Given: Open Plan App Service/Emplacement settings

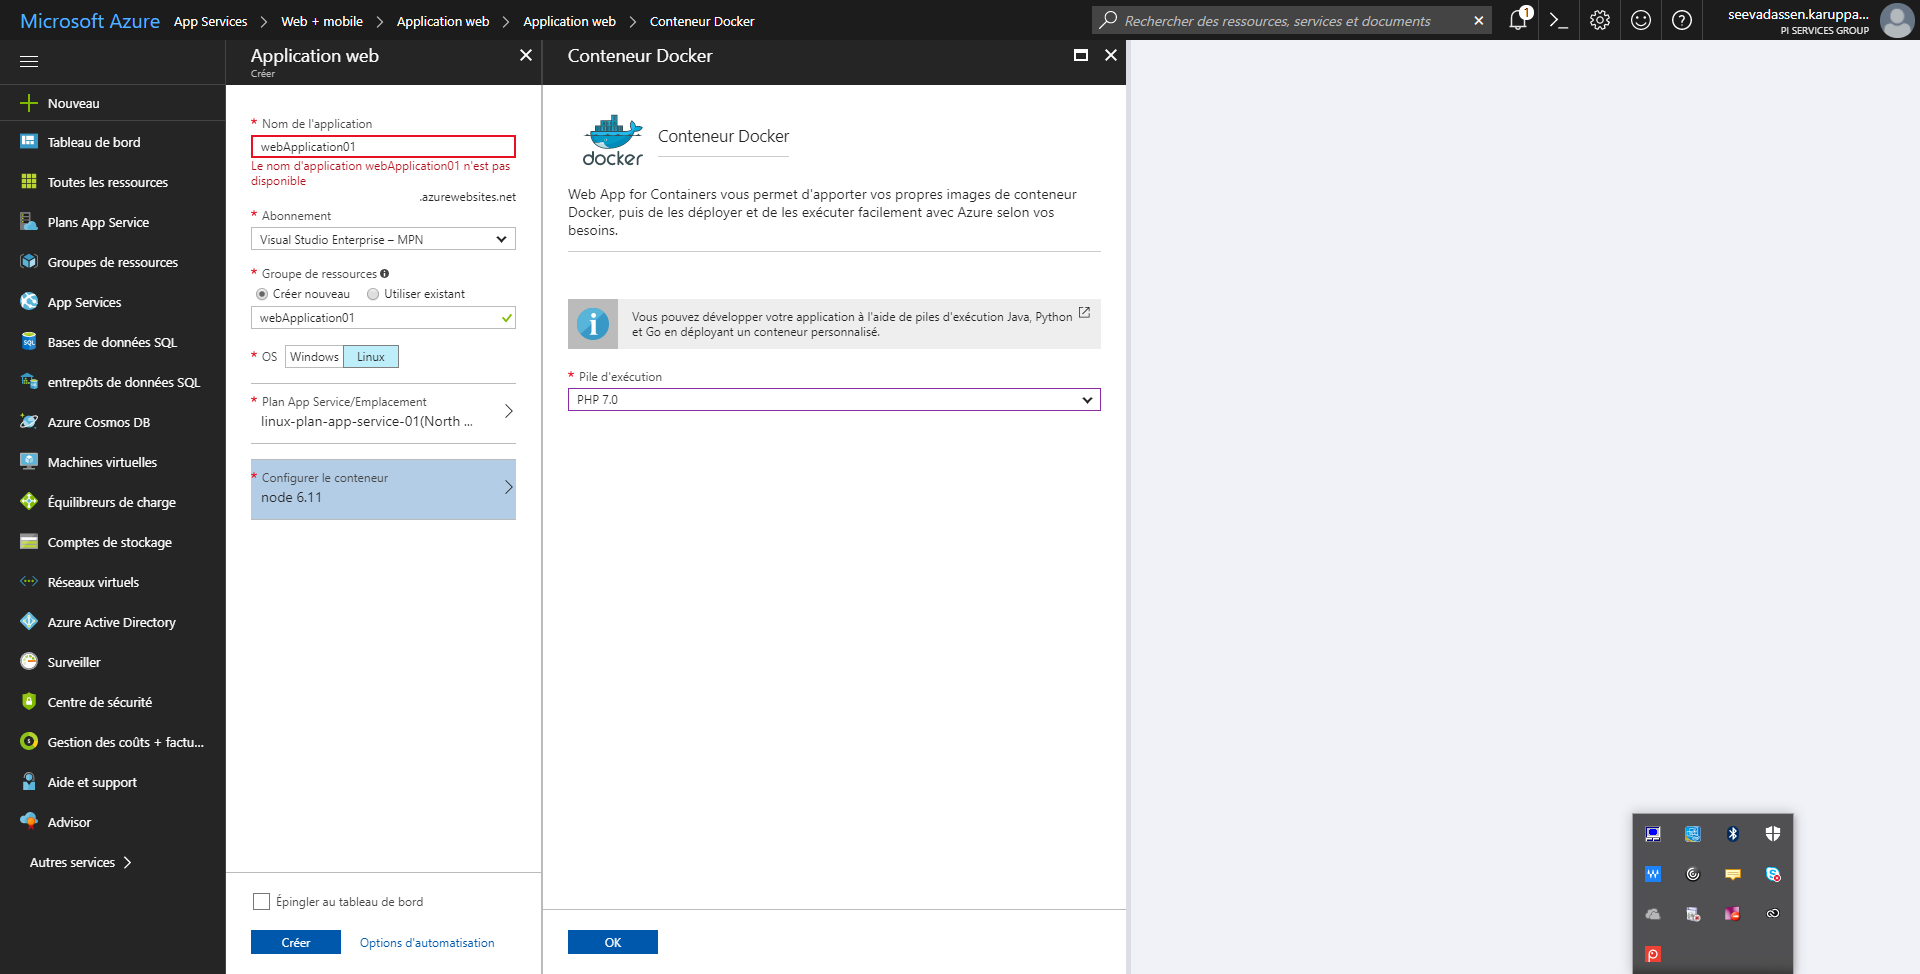Looking at the screenshot, I should click(383, 412).
